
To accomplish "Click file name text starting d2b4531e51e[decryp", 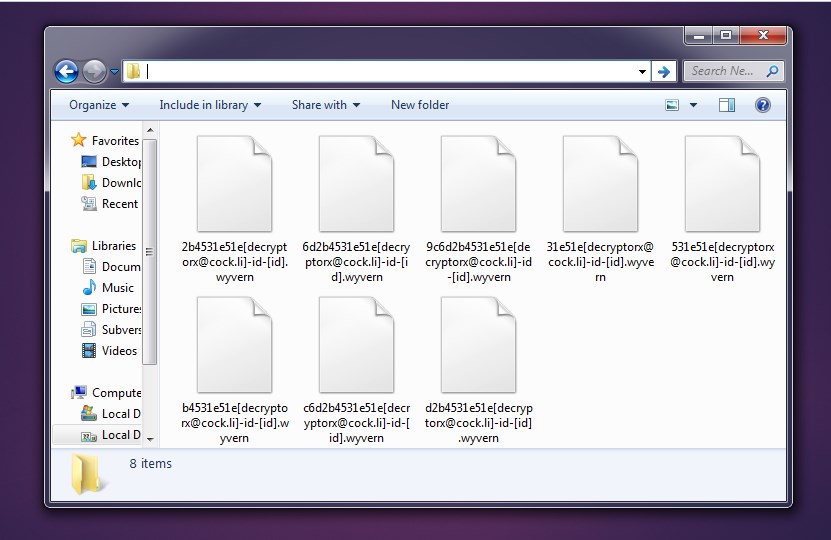I will pos(478,423).
